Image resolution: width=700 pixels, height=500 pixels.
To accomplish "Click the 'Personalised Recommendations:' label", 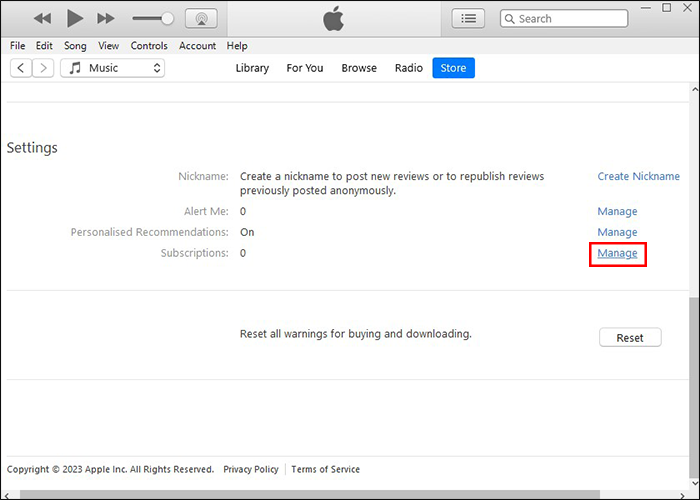I will pos(150,232).
